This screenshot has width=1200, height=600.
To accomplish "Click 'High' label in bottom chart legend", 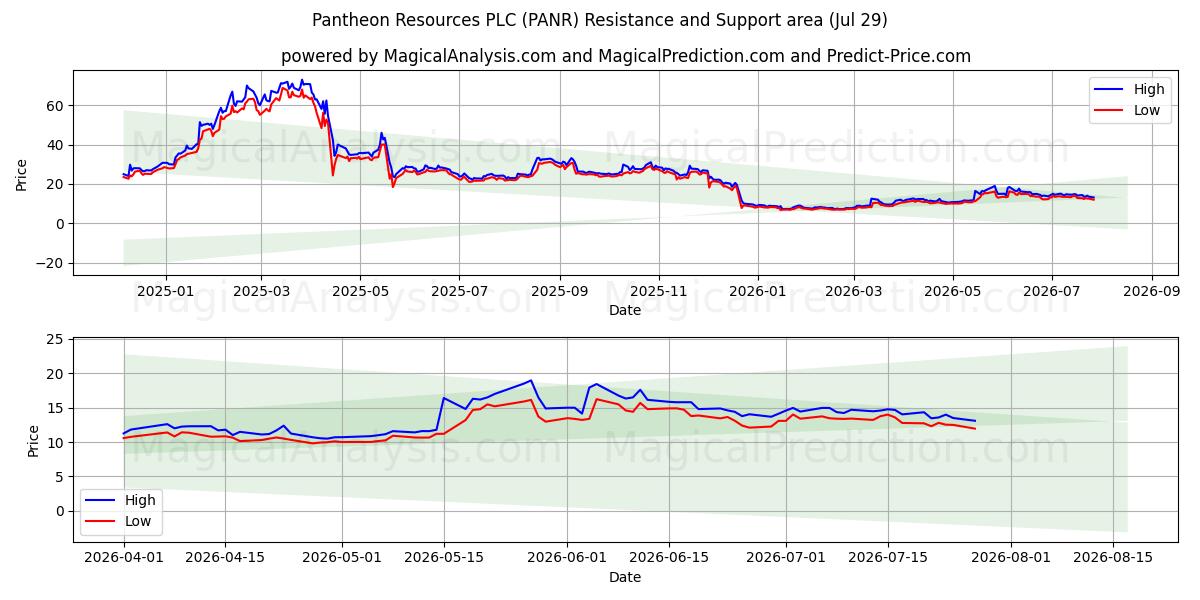I will (x=140, y=499).
